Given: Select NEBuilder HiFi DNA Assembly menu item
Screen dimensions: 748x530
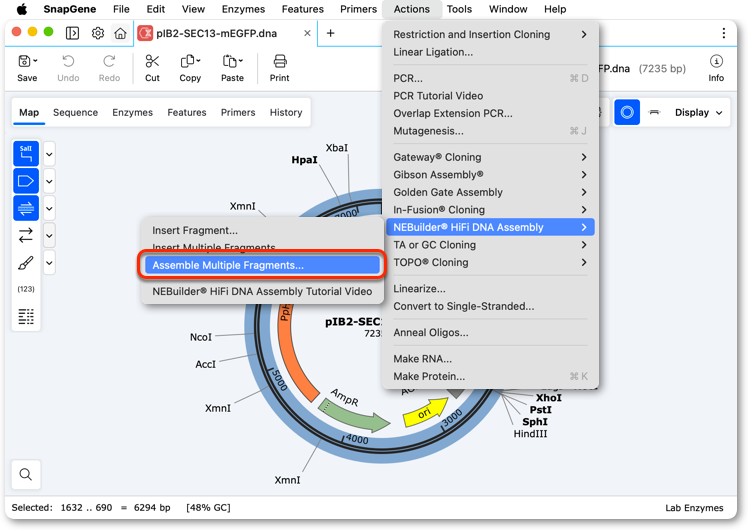Looking at the screenshot, I should [x=490, y=227].
